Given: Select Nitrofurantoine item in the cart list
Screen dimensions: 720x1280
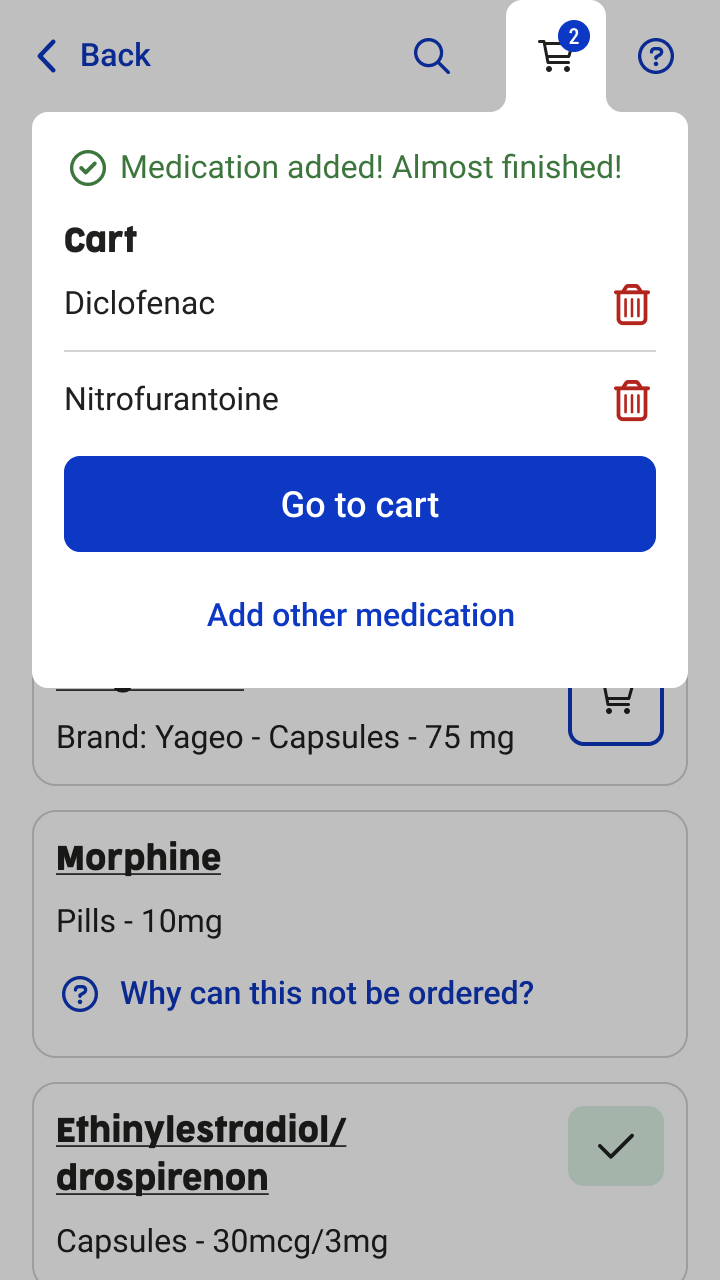Looking at the screenshot, I should coord(172,399).
